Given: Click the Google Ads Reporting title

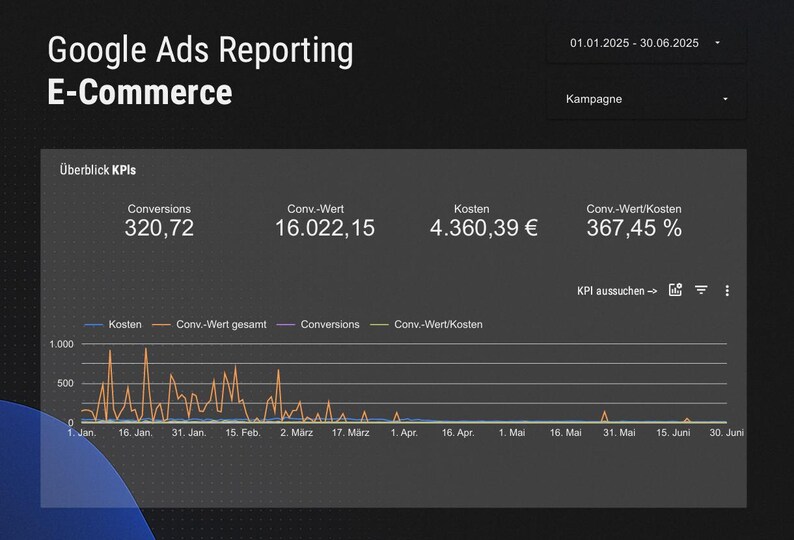Looking at the screenshot, I should pos(201,50).
